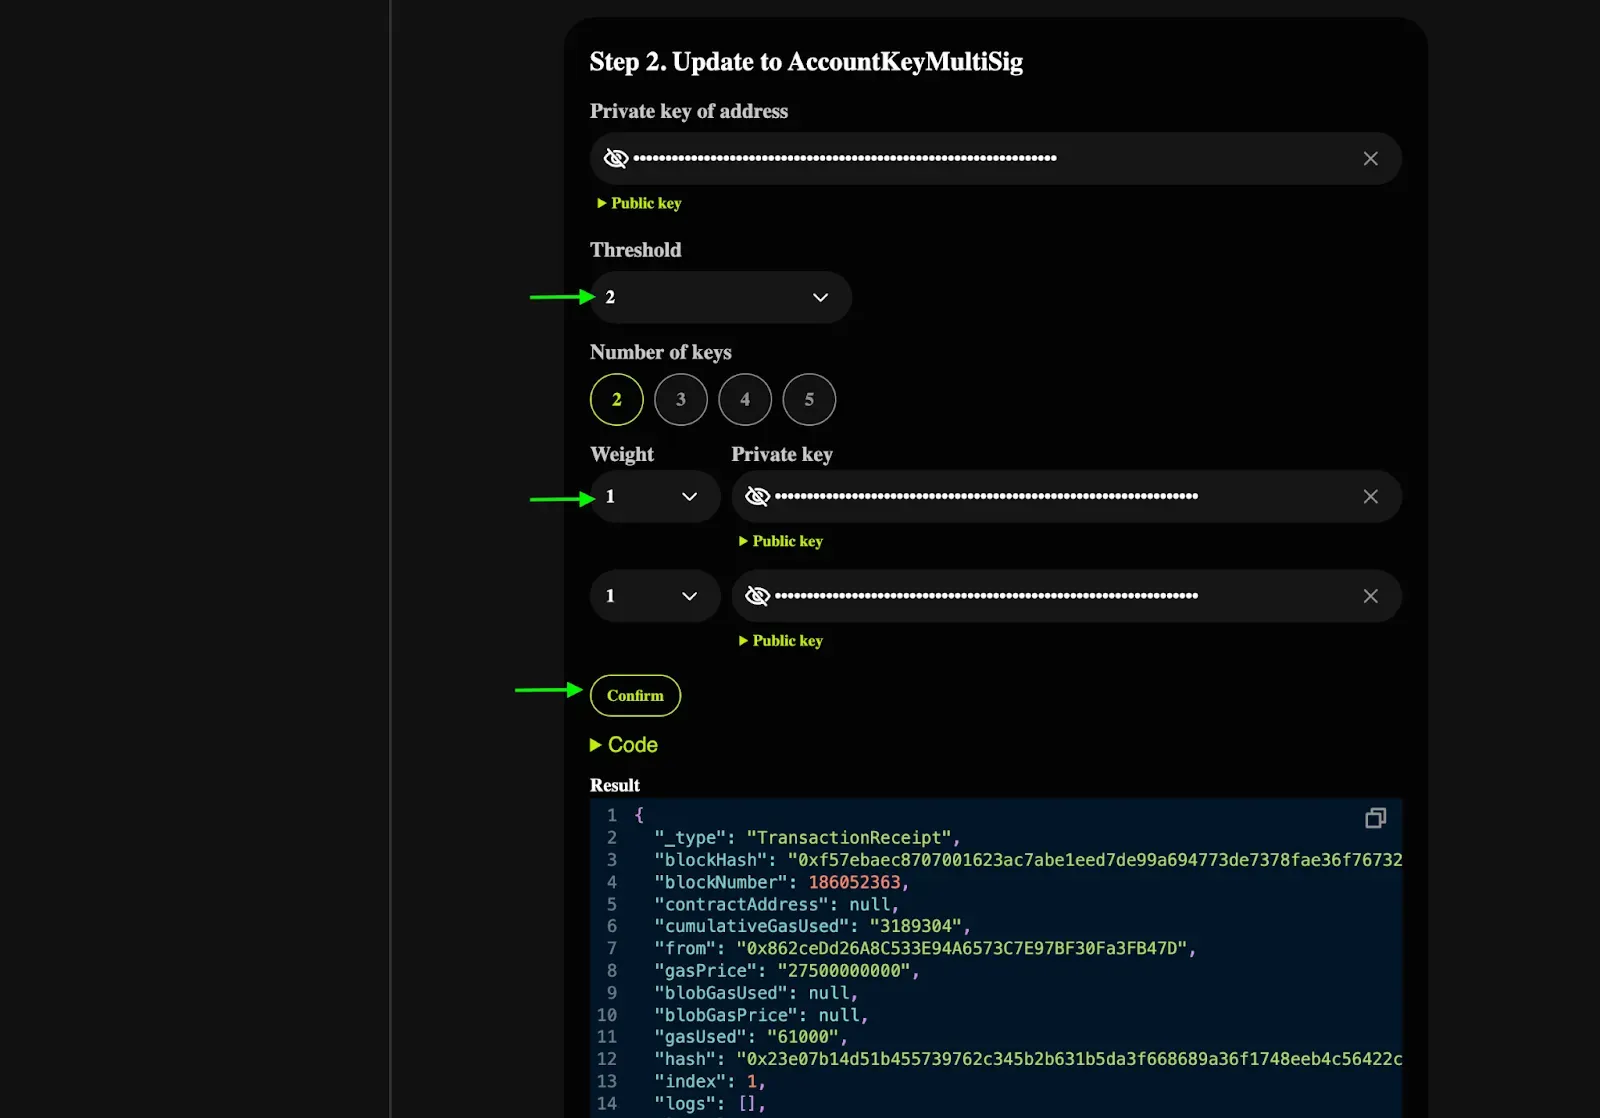Show the first weighted private key
The width and height of the screenshot is (1600, 1118).
[x=757, y=497]
